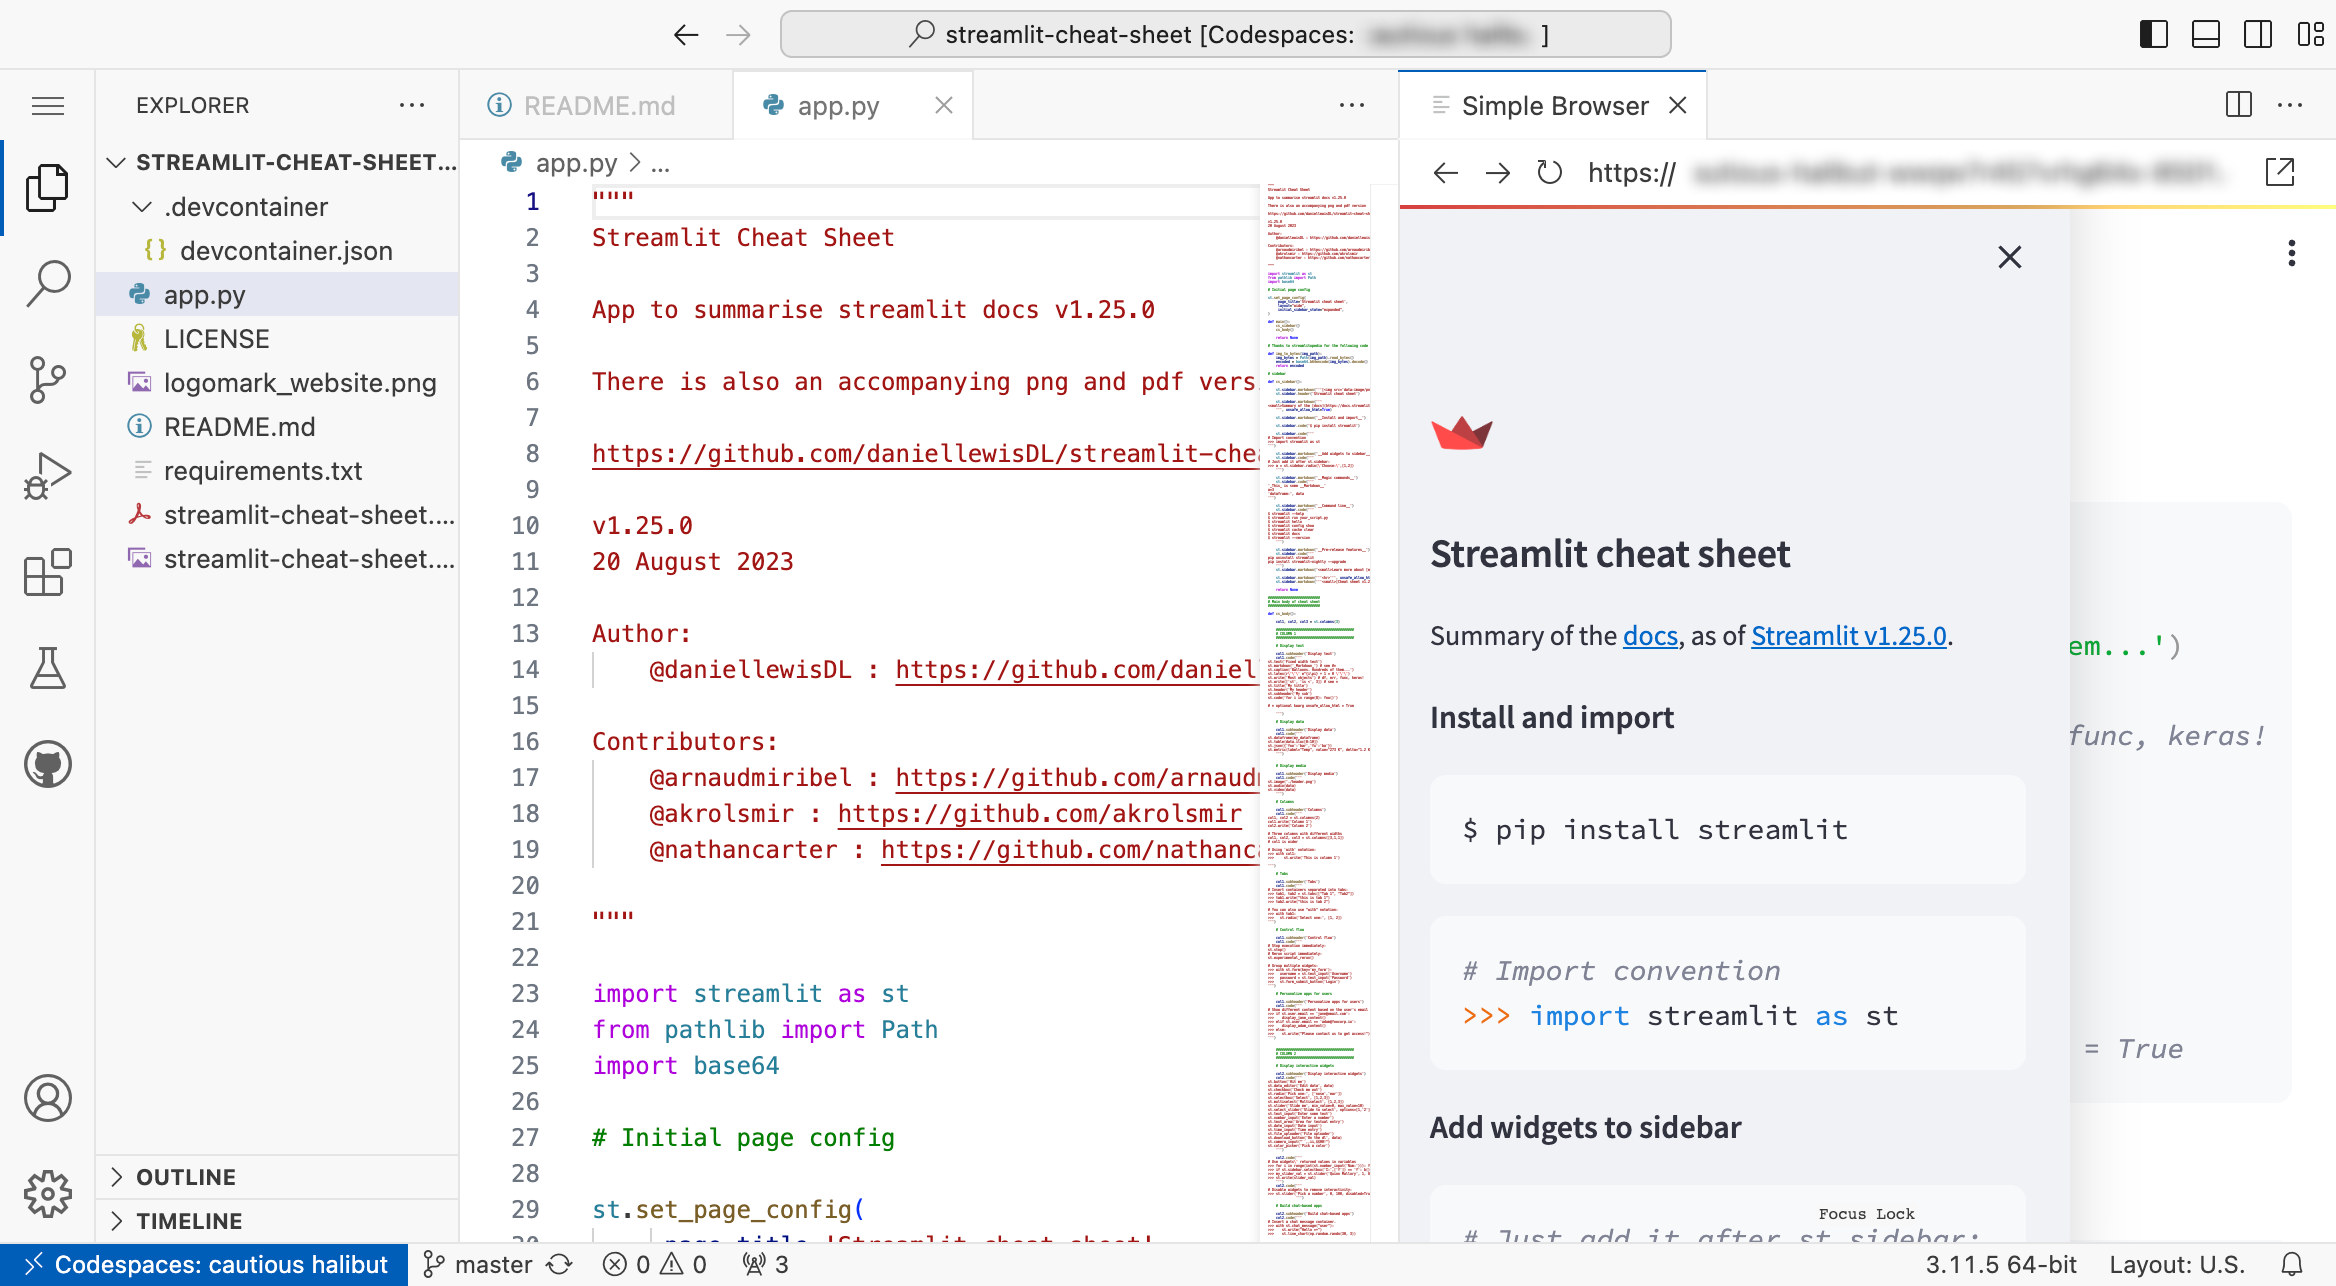This screenshot has height=1286, width=2336.
Task: Open the Source Control view
Action: [x=47, y=380]
